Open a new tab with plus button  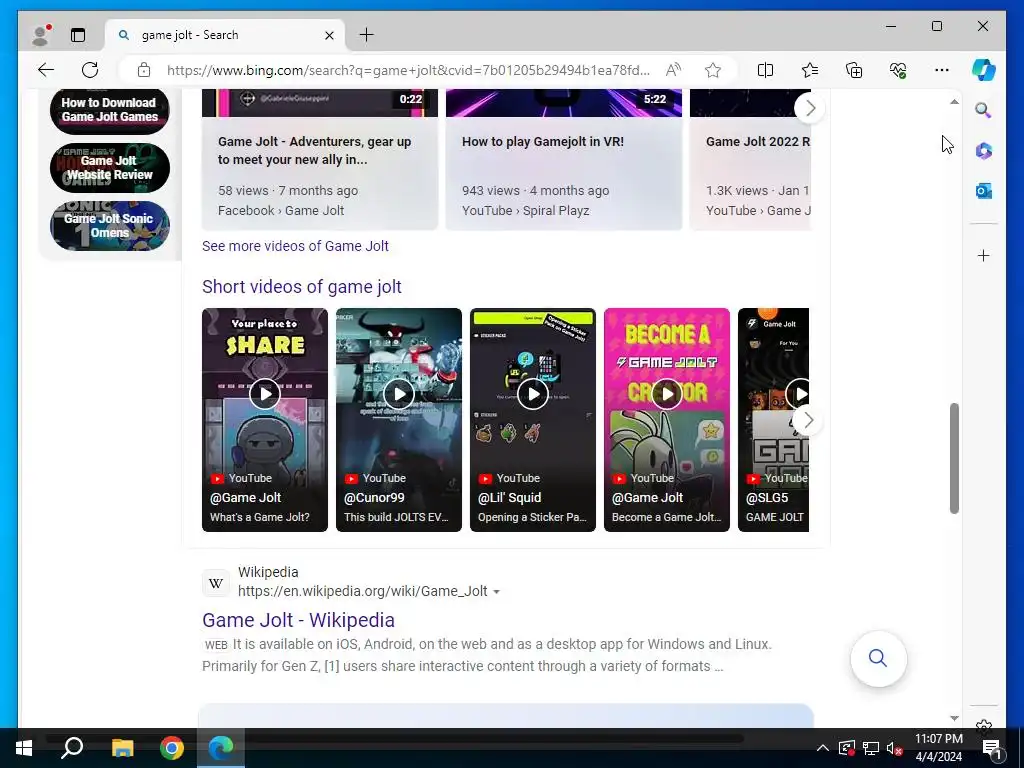pyautogui.click(x=367, y=35)
